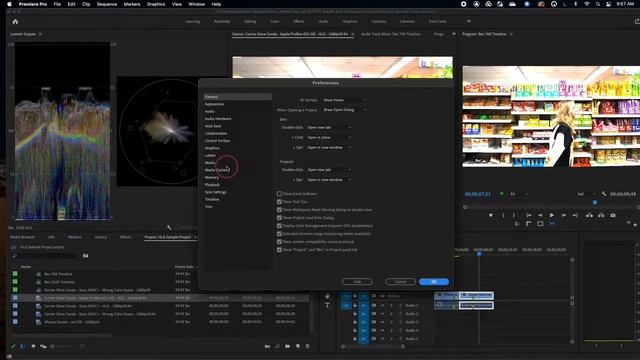Viewport: 640px width, 360px height.
Task: Open the At Startup dropdown
Action: tap(345, 100)
